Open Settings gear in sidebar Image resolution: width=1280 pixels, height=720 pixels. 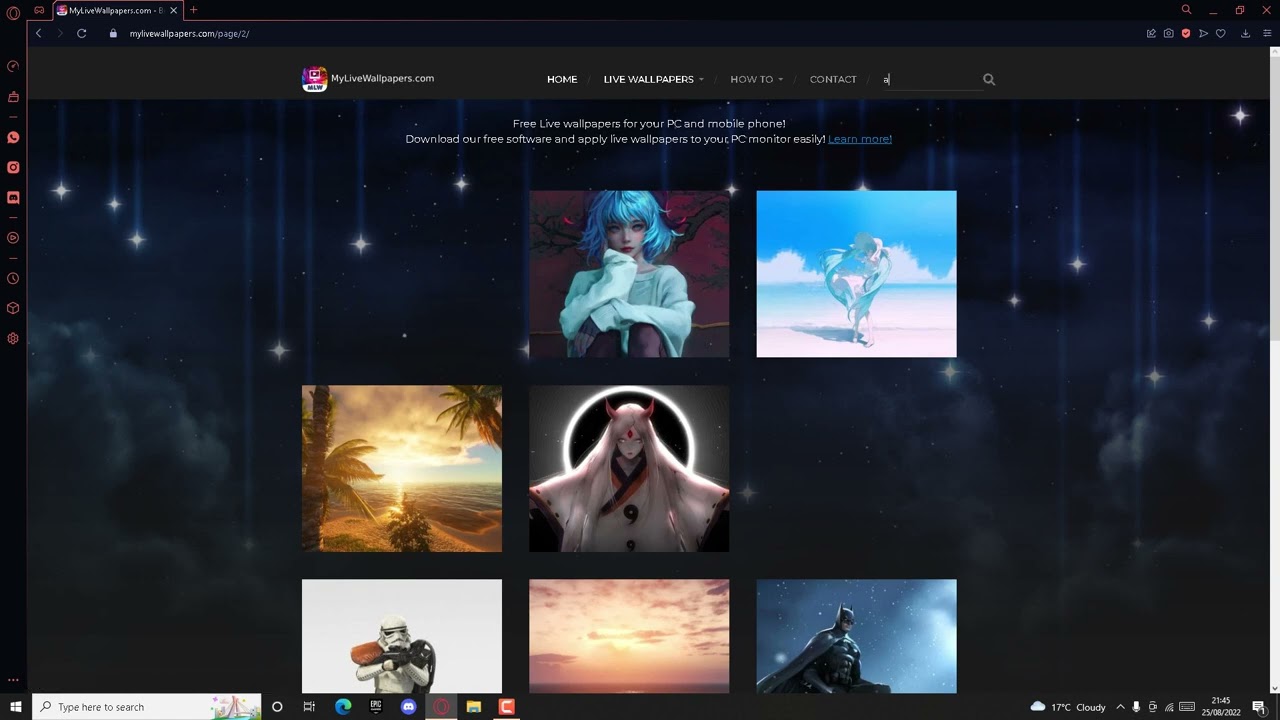coord(13,338)
